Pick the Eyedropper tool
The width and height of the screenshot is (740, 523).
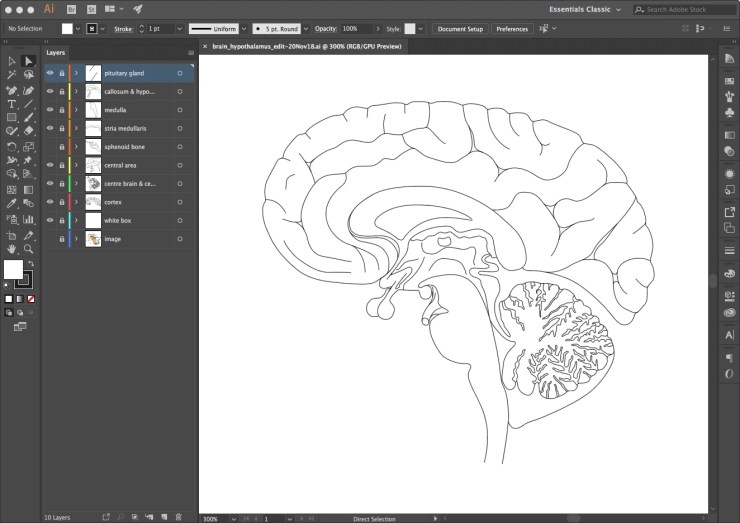[12, 203]
